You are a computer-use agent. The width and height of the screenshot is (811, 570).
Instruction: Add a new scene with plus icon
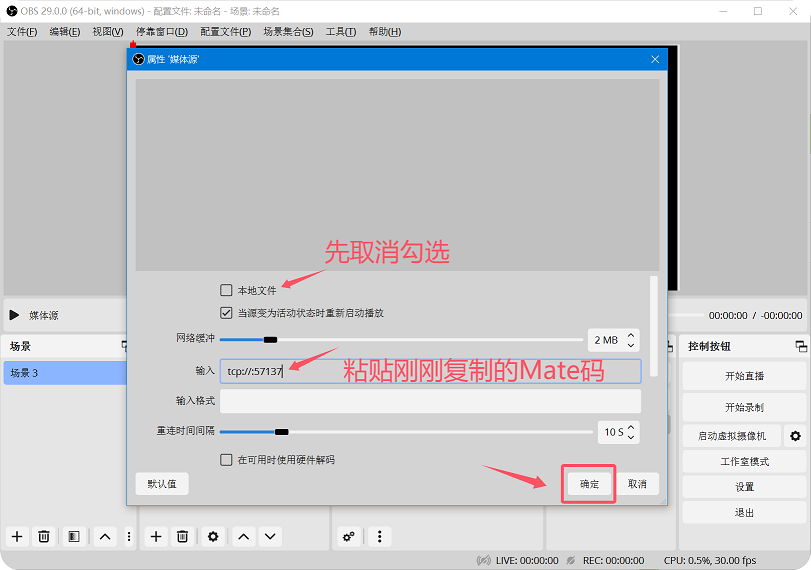tap(17, 536)
